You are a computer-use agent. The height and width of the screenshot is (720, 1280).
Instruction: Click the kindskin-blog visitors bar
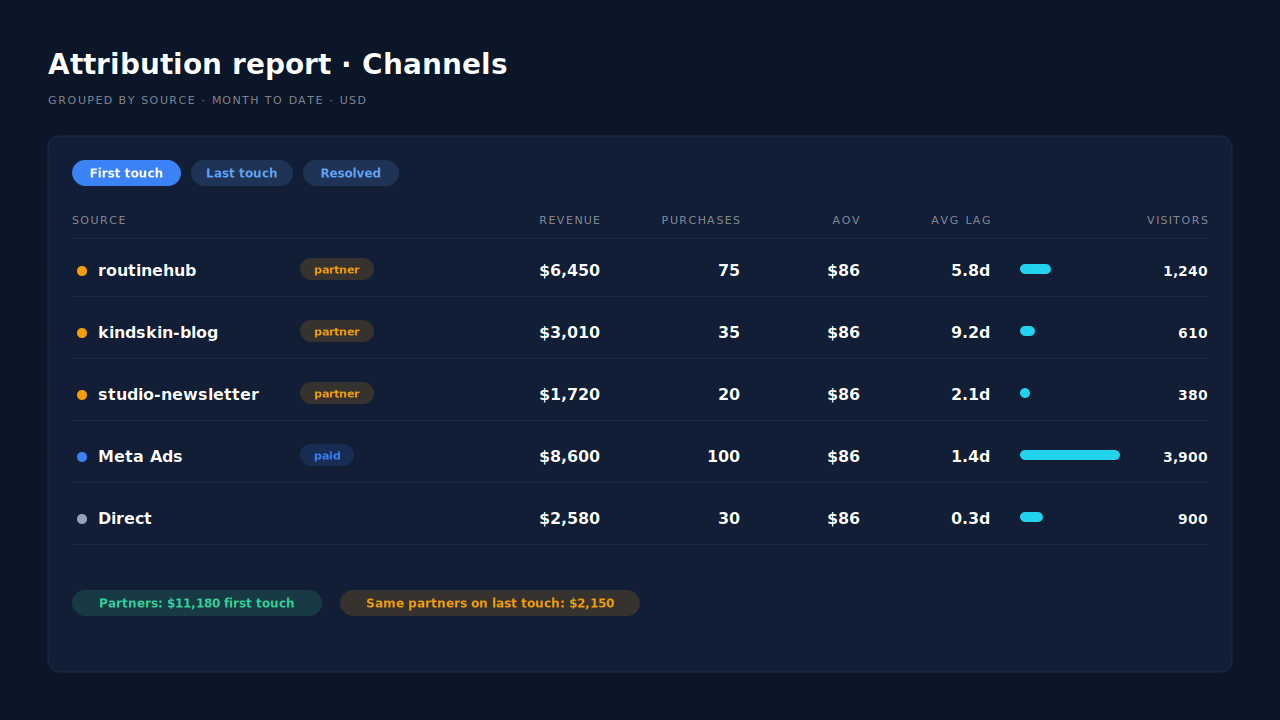click(1027, 331)
